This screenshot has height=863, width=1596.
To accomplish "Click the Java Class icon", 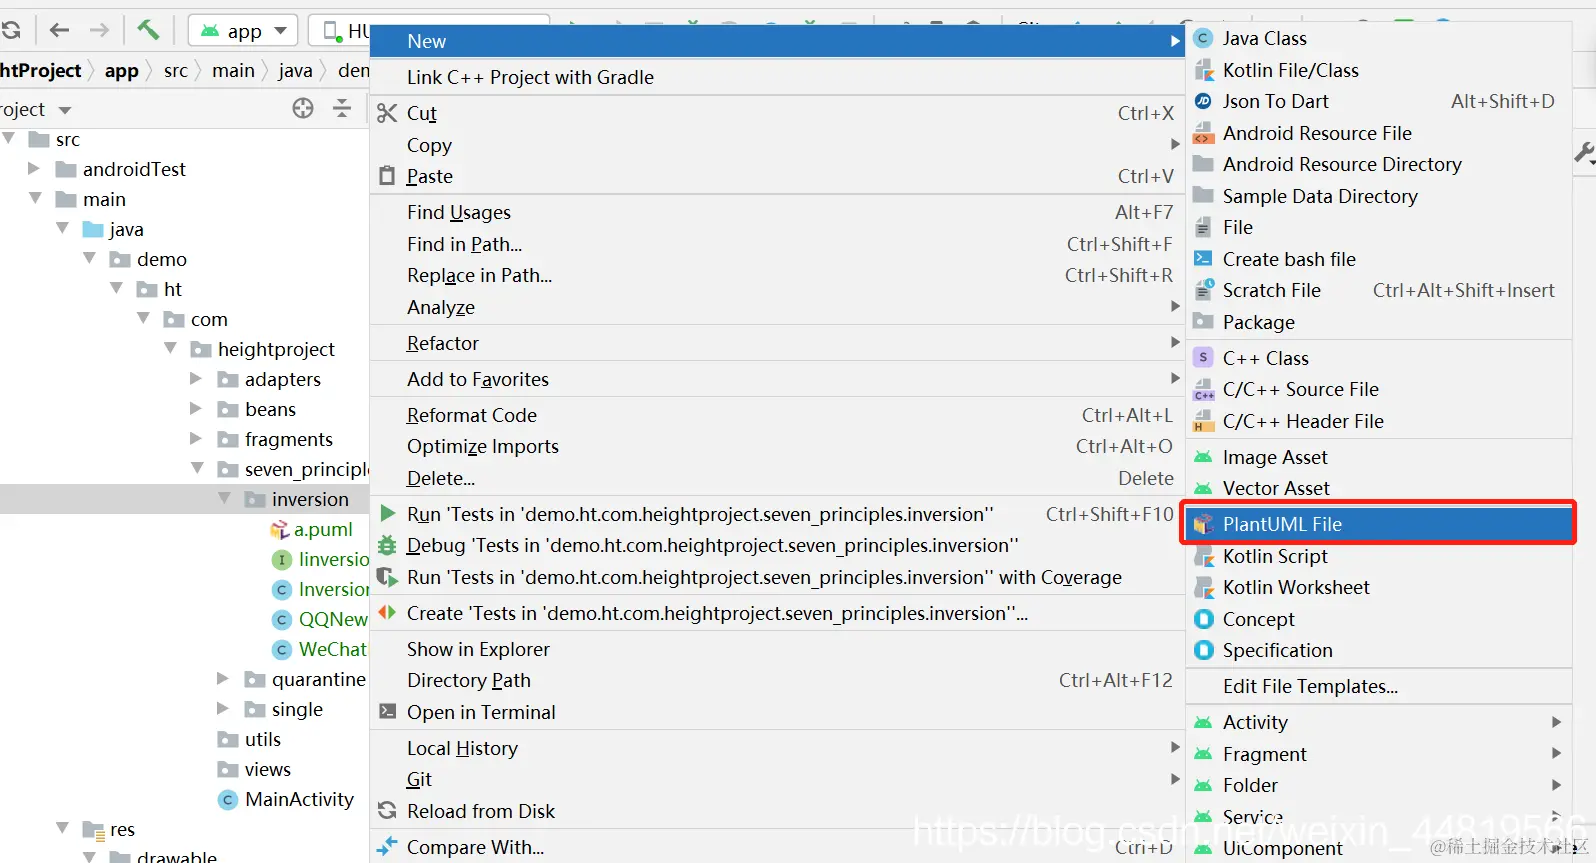I will pyautogui.click(x=1204, y=38).
